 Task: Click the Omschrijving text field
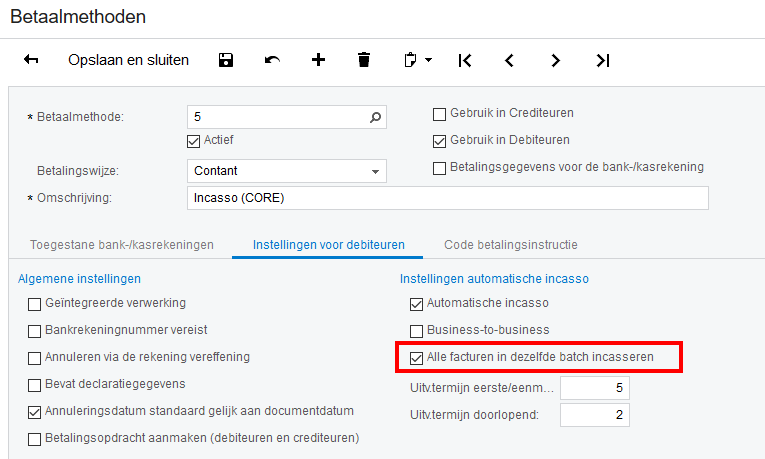coord(447,197)
